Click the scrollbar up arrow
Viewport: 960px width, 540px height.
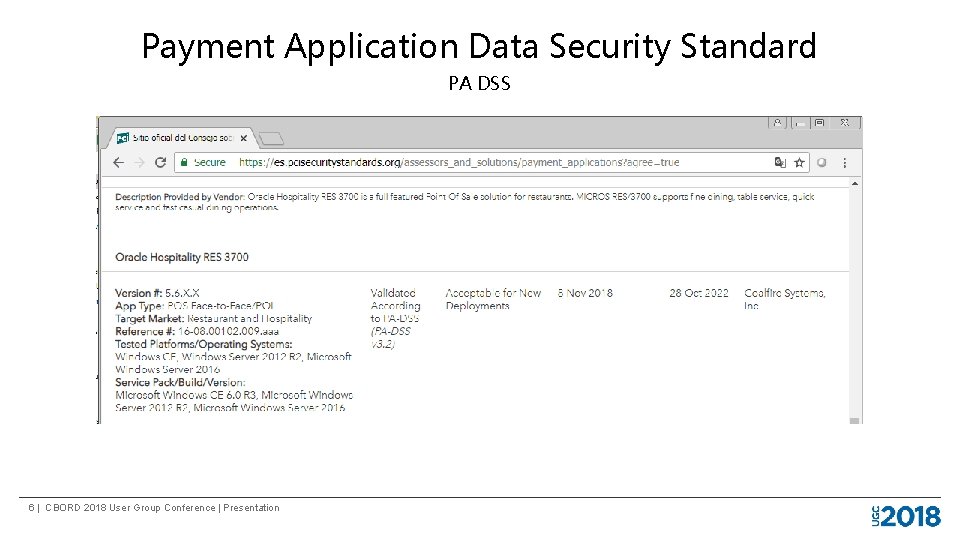pos(855,184)
